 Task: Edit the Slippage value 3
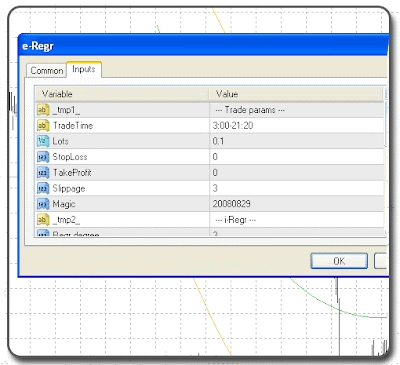(x=297, y=188)
